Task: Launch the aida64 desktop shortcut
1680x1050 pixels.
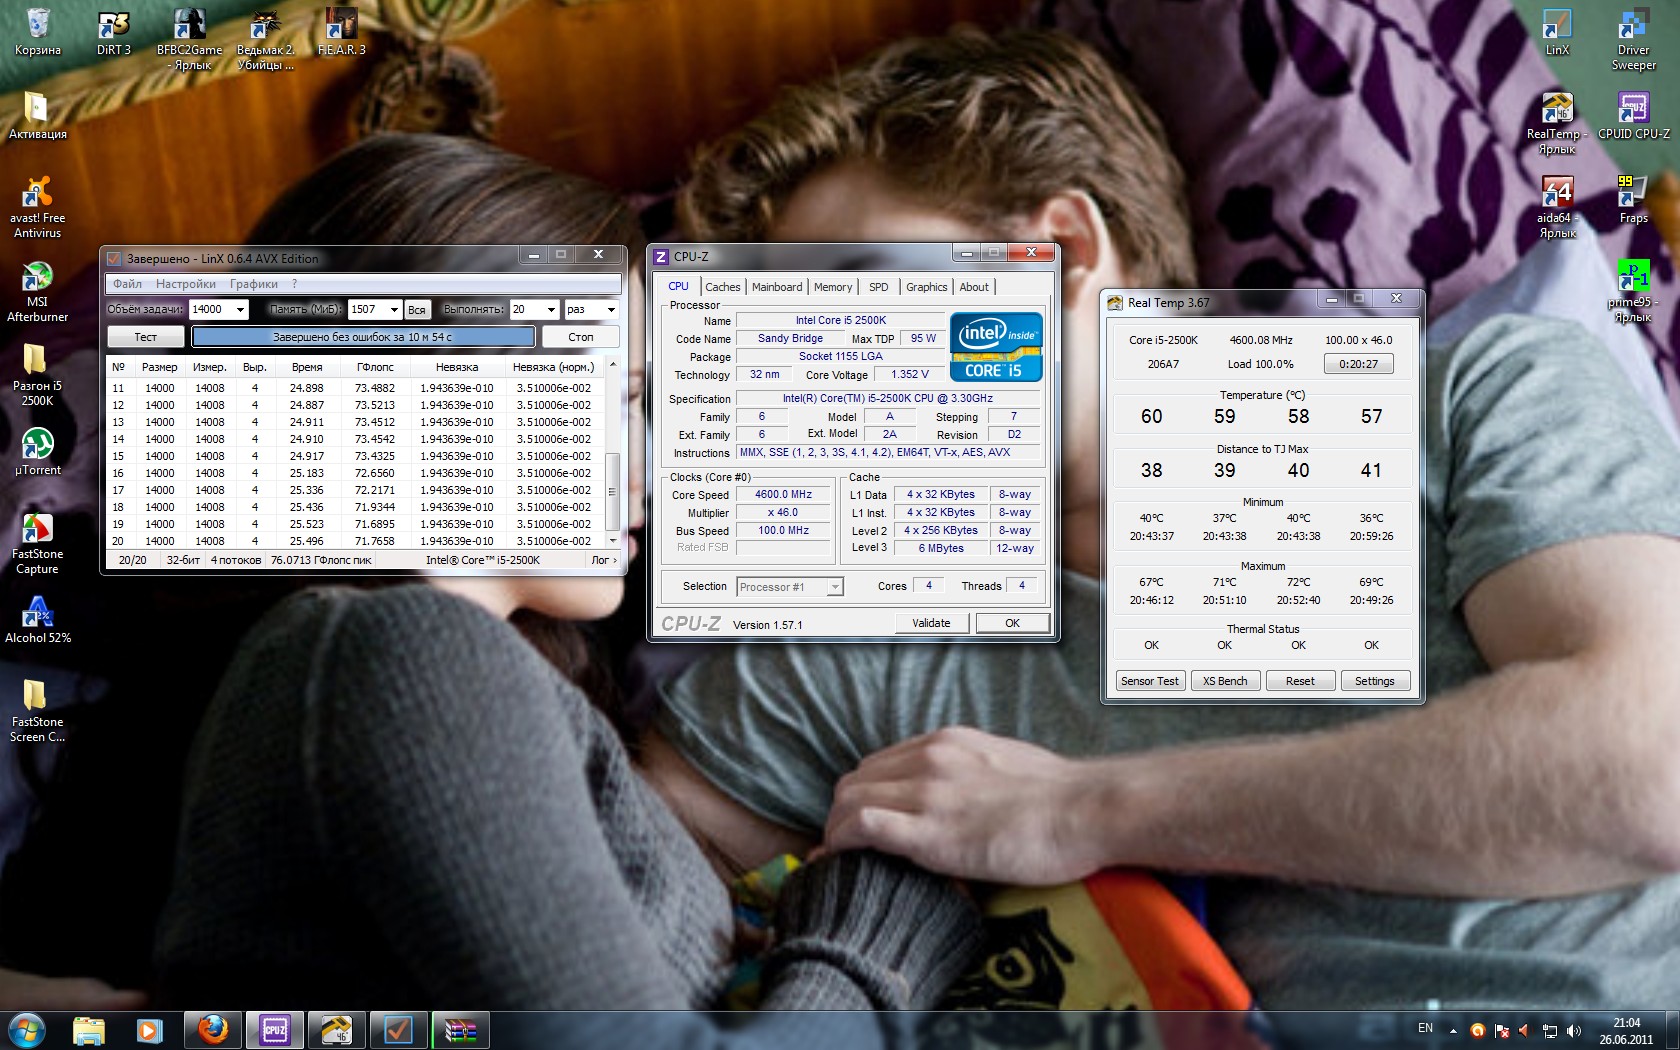Action: 1557,194
